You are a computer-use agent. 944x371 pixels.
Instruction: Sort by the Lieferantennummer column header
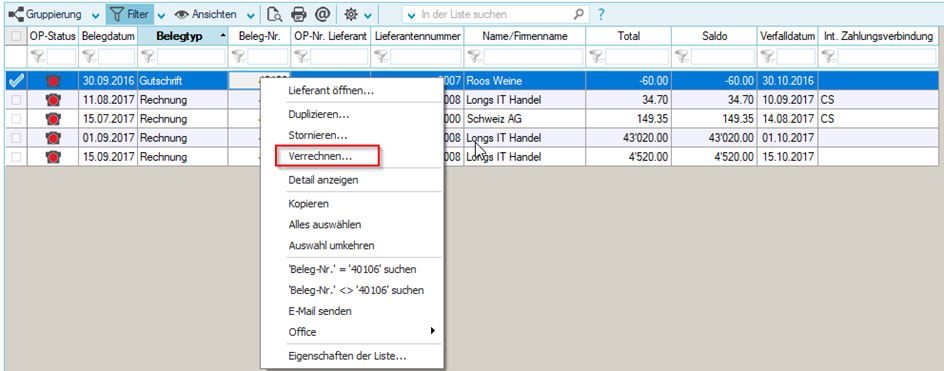tap(417, 36)
